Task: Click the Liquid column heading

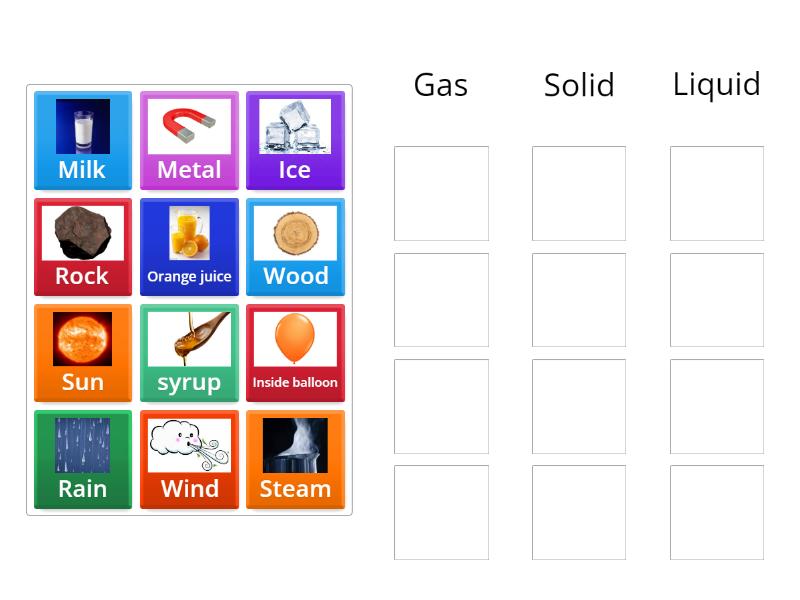Action: point(717,84)
